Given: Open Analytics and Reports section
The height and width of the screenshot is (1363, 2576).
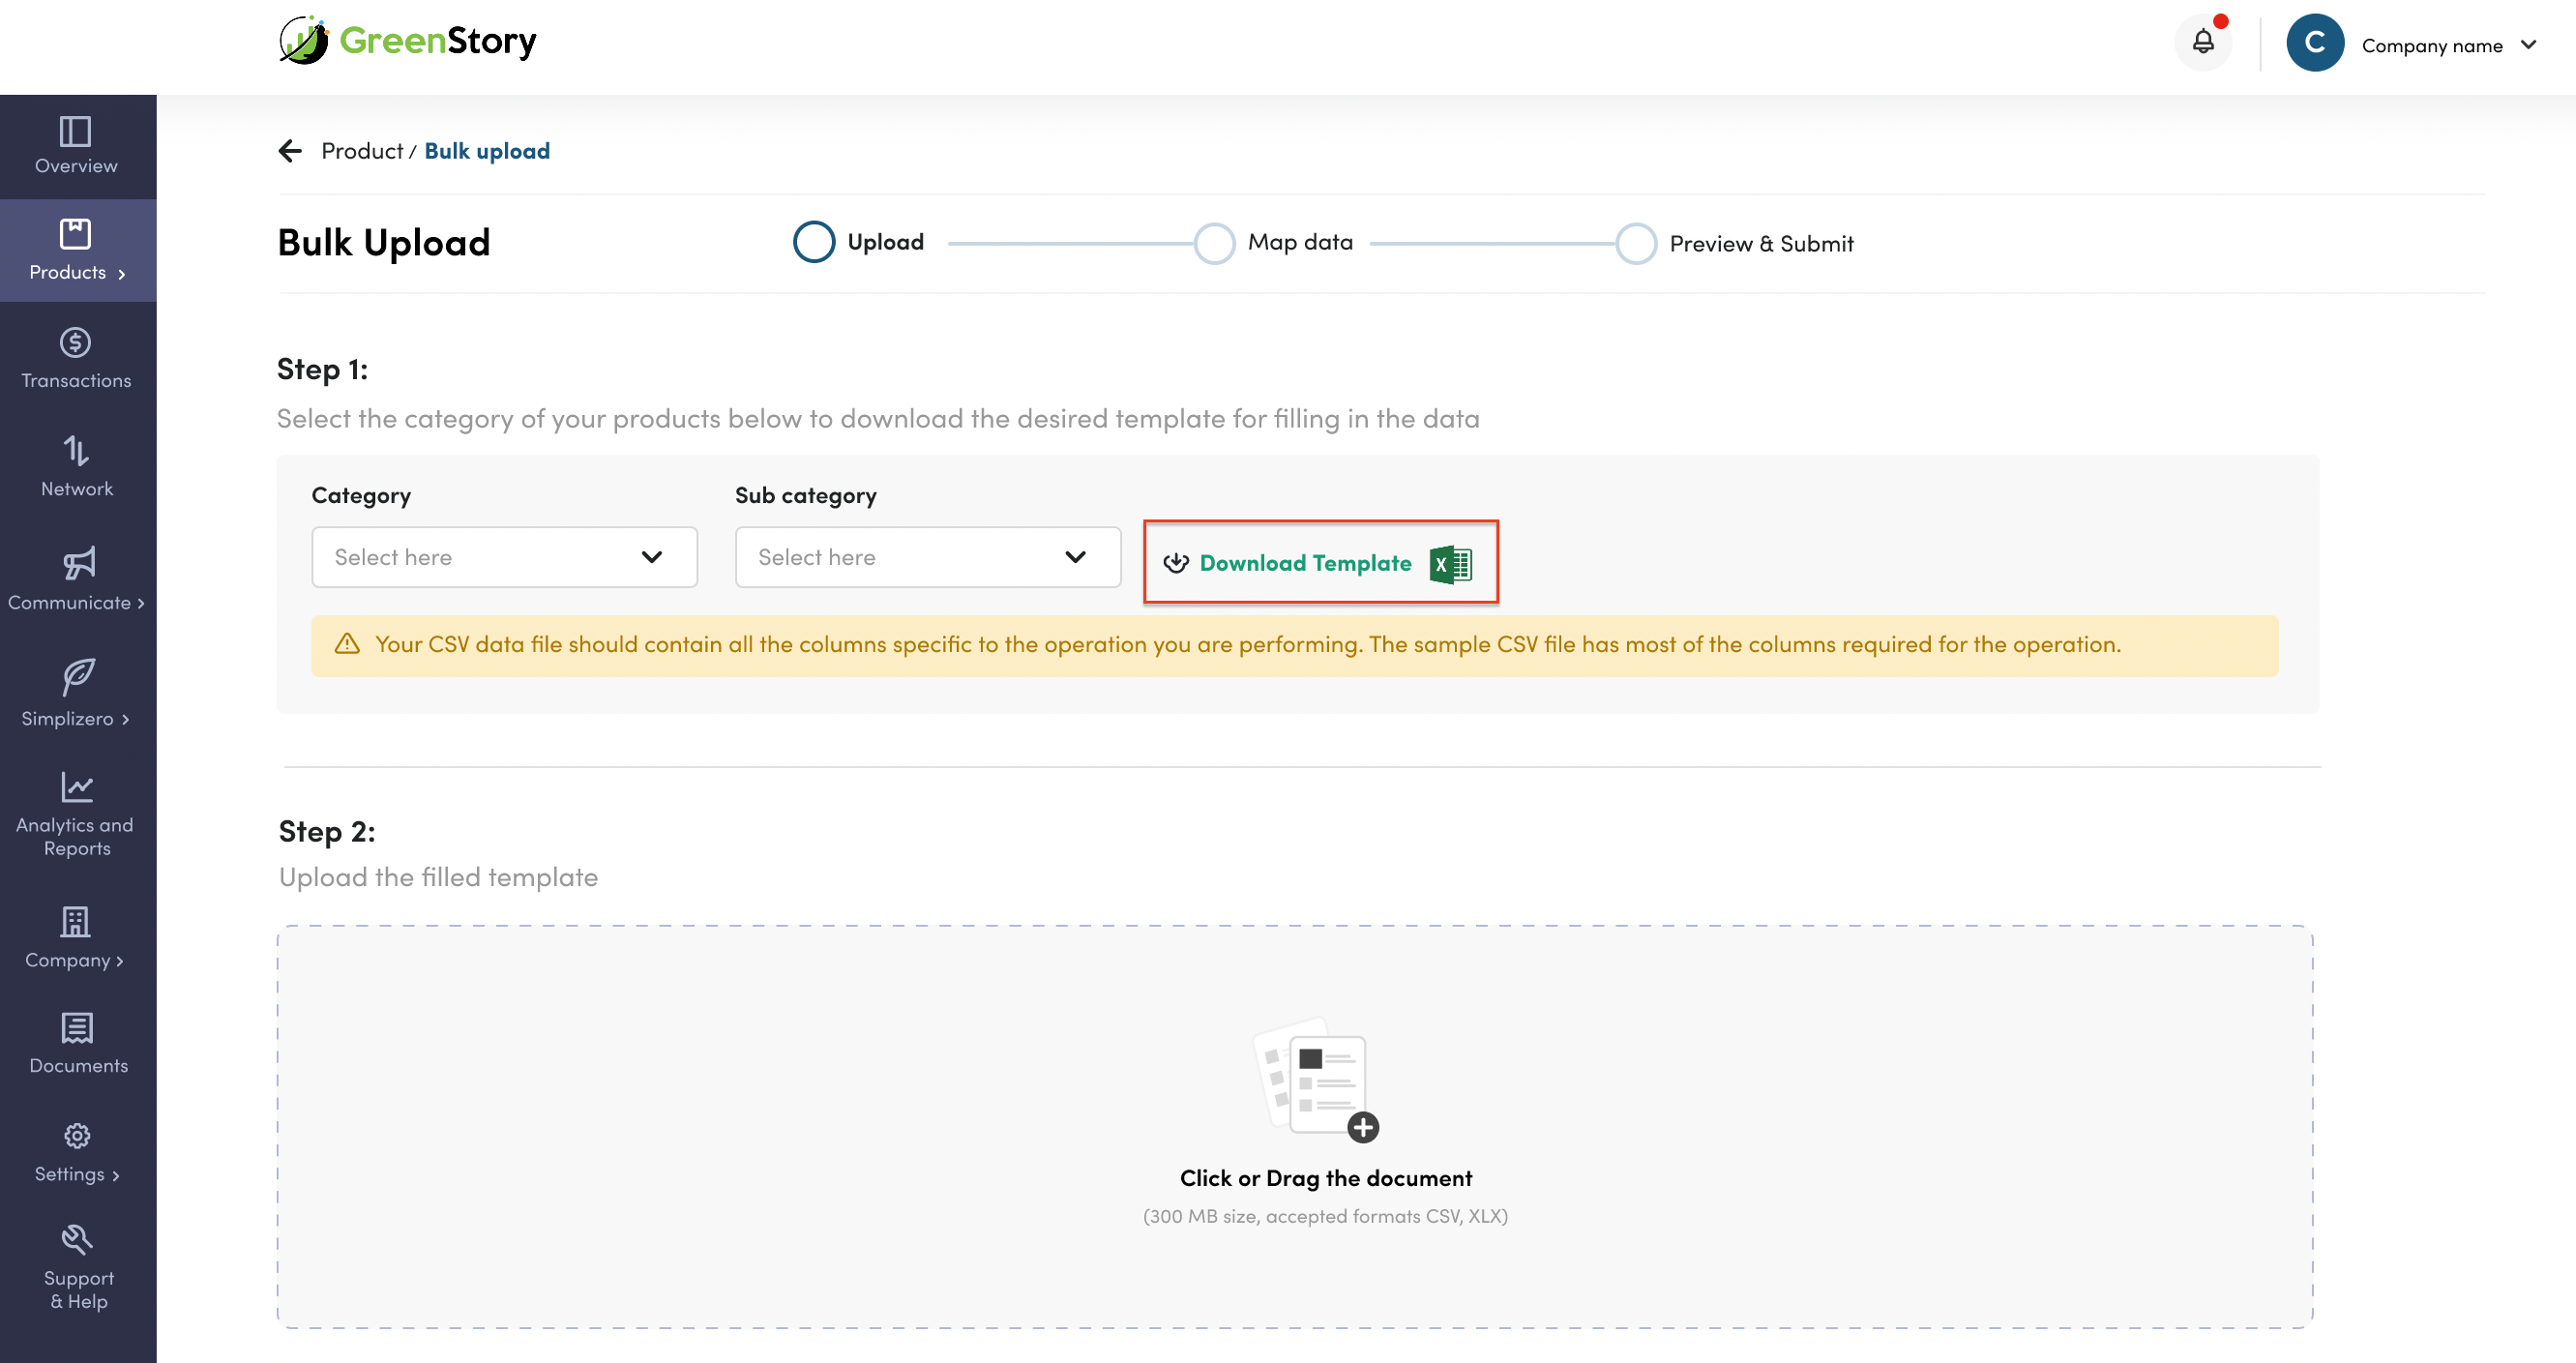Looking at the screenshot, I should tap(76, 814).
